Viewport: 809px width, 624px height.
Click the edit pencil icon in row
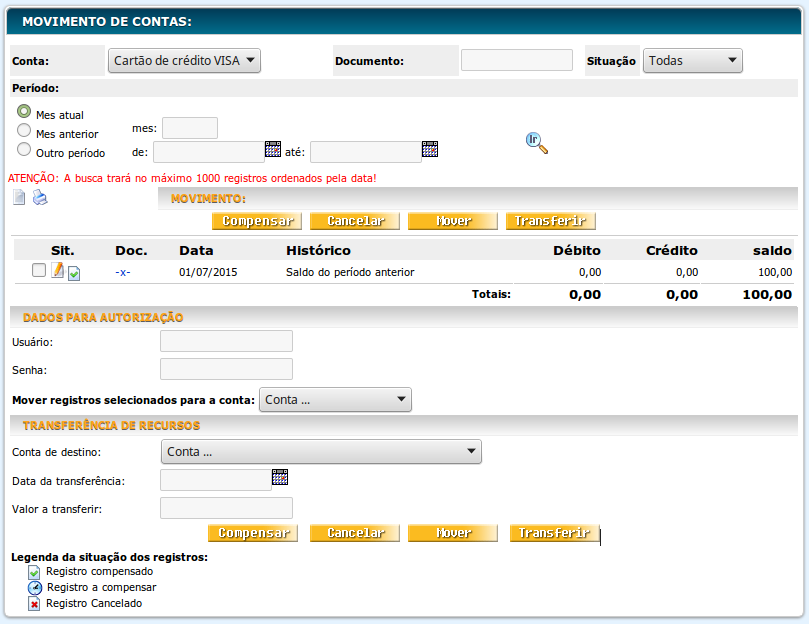click(x=58, y=270)
